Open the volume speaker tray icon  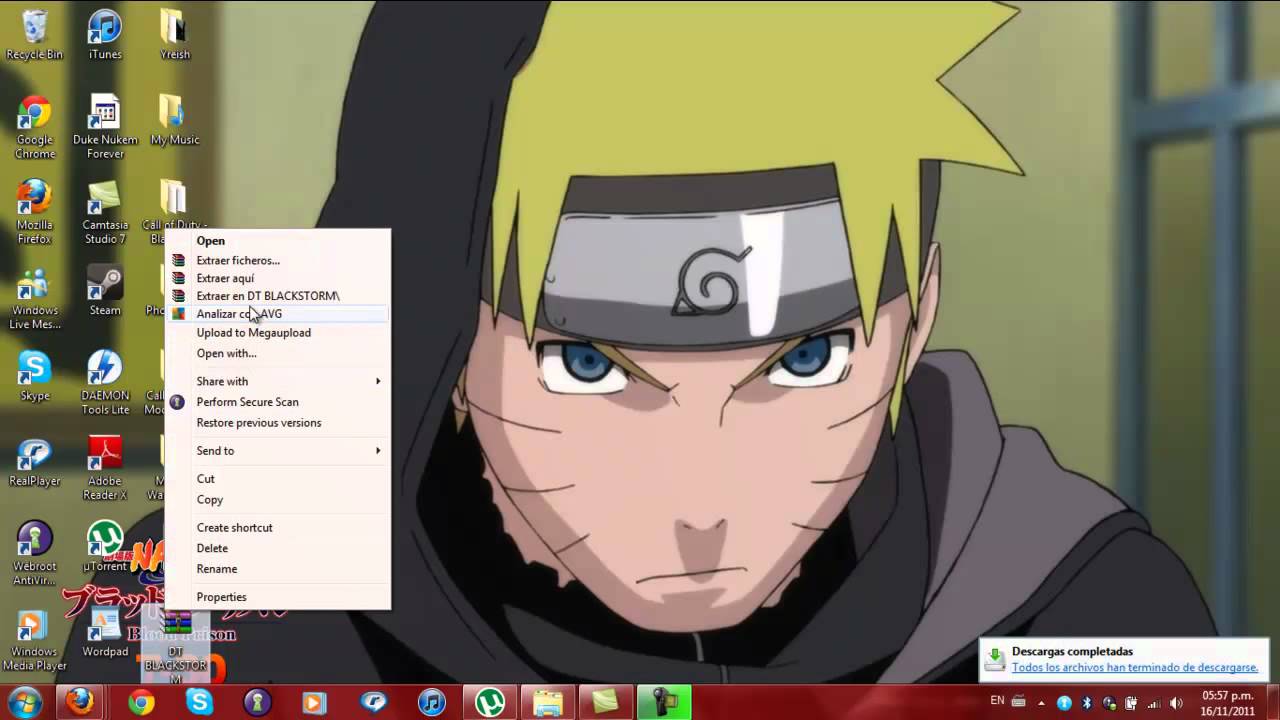(1176, 703)
